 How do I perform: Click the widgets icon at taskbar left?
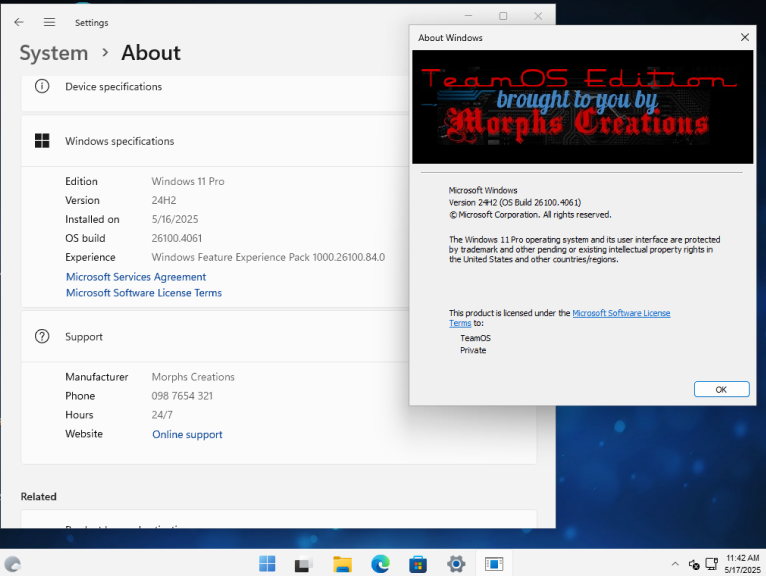(13, 564)
